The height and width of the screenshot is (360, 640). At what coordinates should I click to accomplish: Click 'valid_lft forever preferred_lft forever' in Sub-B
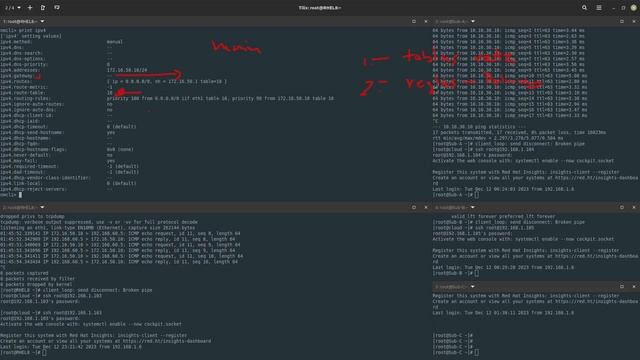click(x=503, y=216)
